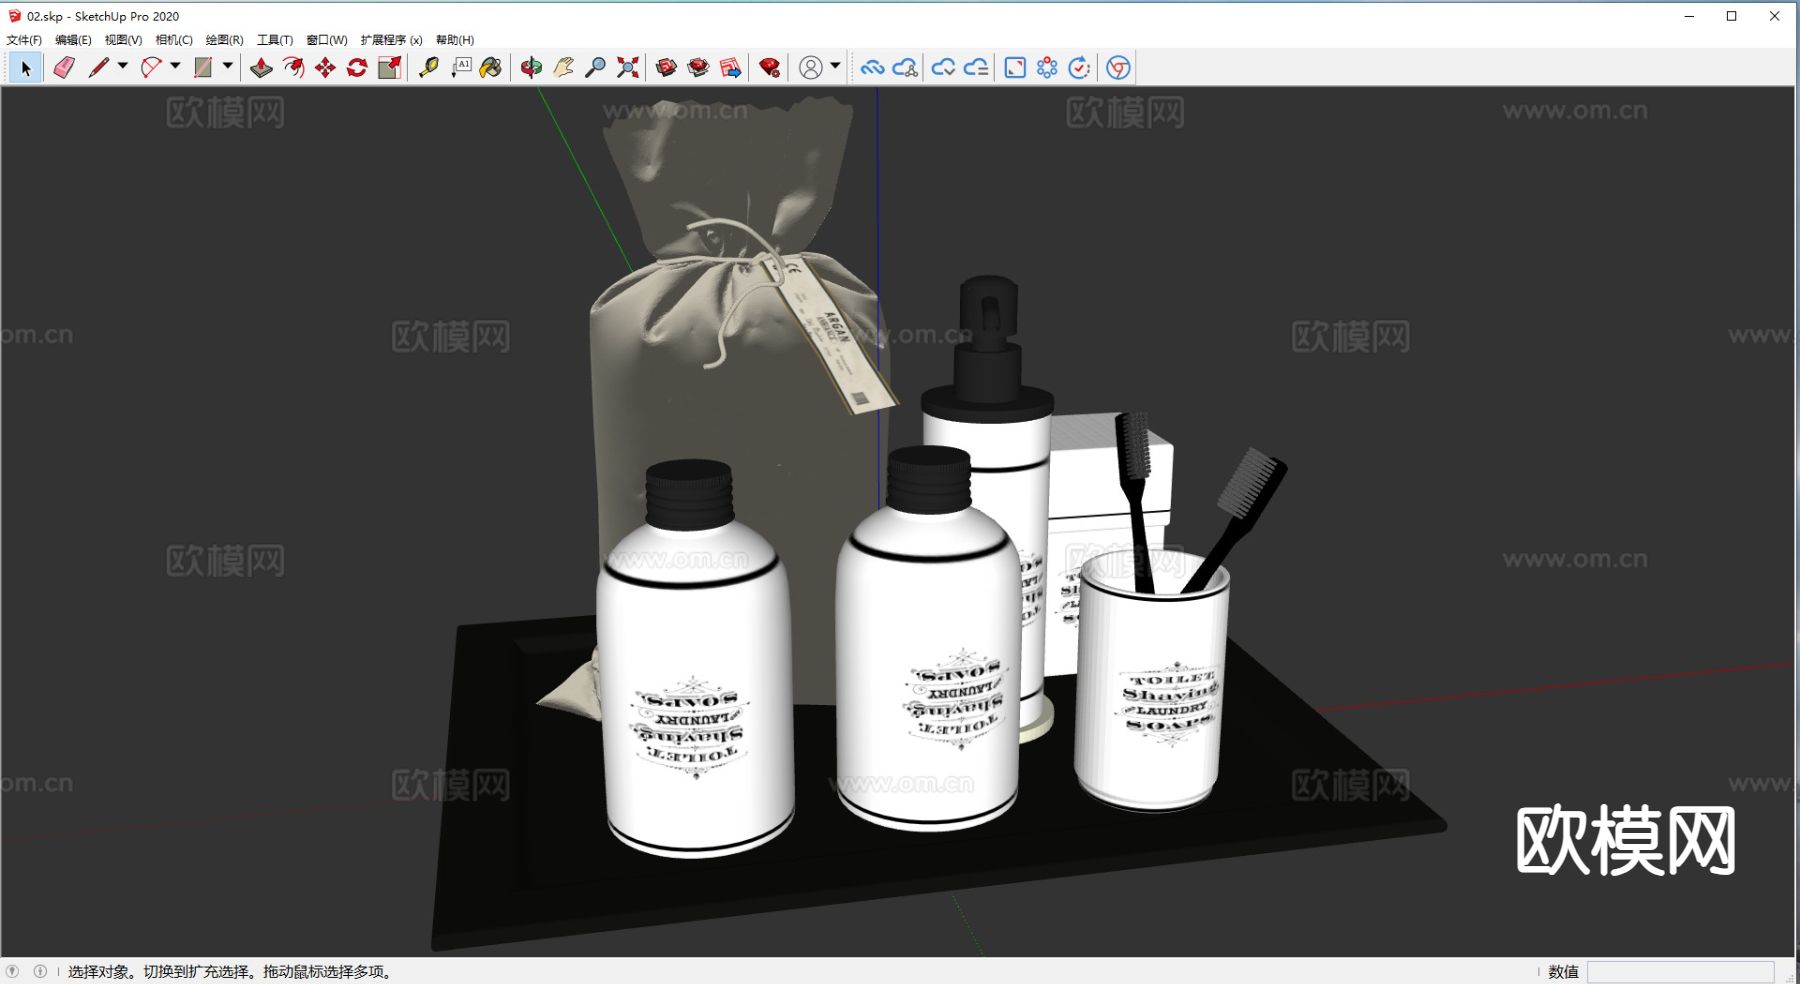Click the blue circle-of-dots icon
This screenshot has width=1800, height=984.
click(1047, 68)
